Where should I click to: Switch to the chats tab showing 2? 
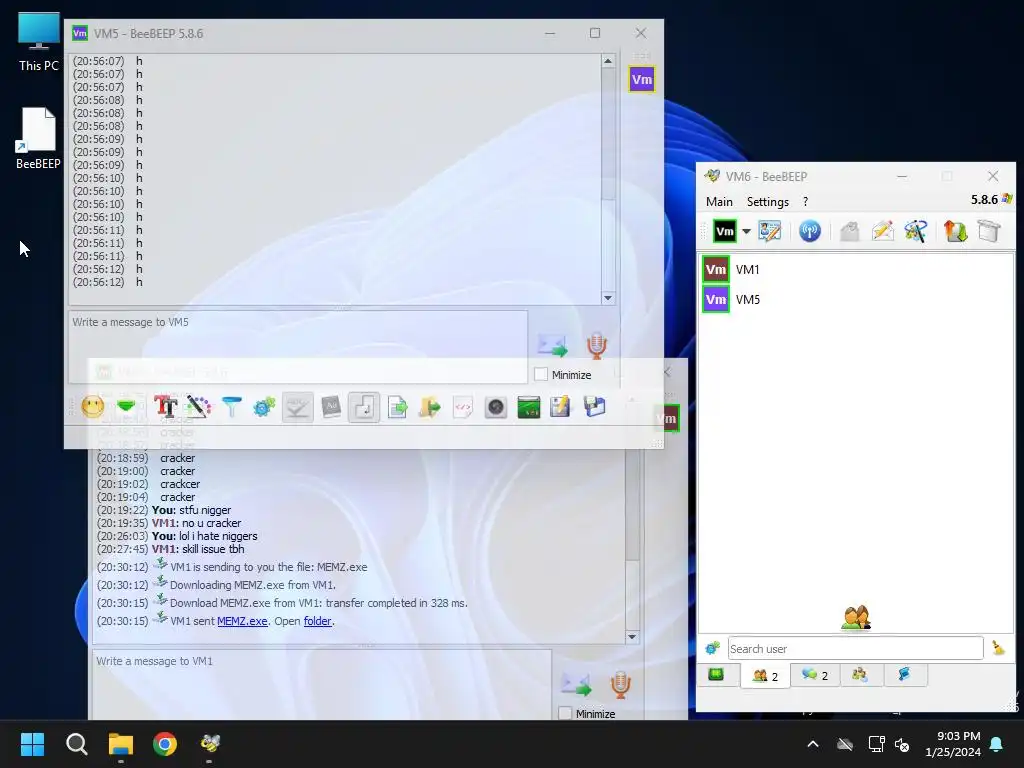pyautogui.click(x=815, y=675)
